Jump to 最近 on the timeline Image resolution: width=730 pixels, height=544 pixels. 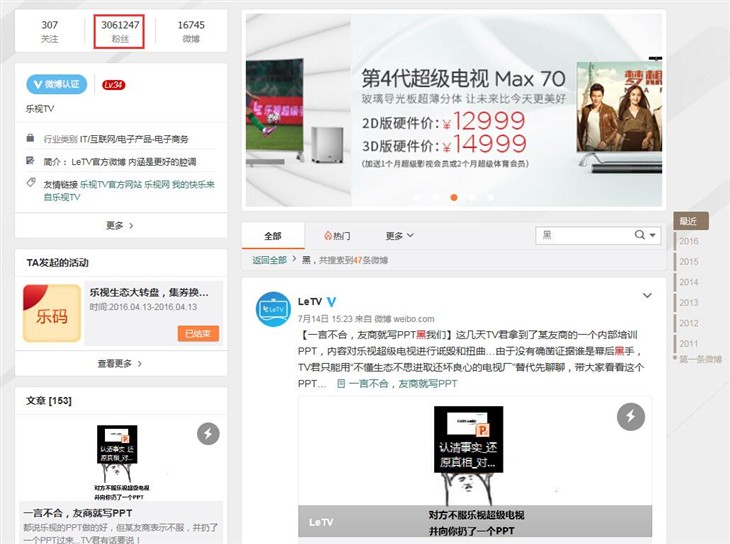tap(691, 221)
